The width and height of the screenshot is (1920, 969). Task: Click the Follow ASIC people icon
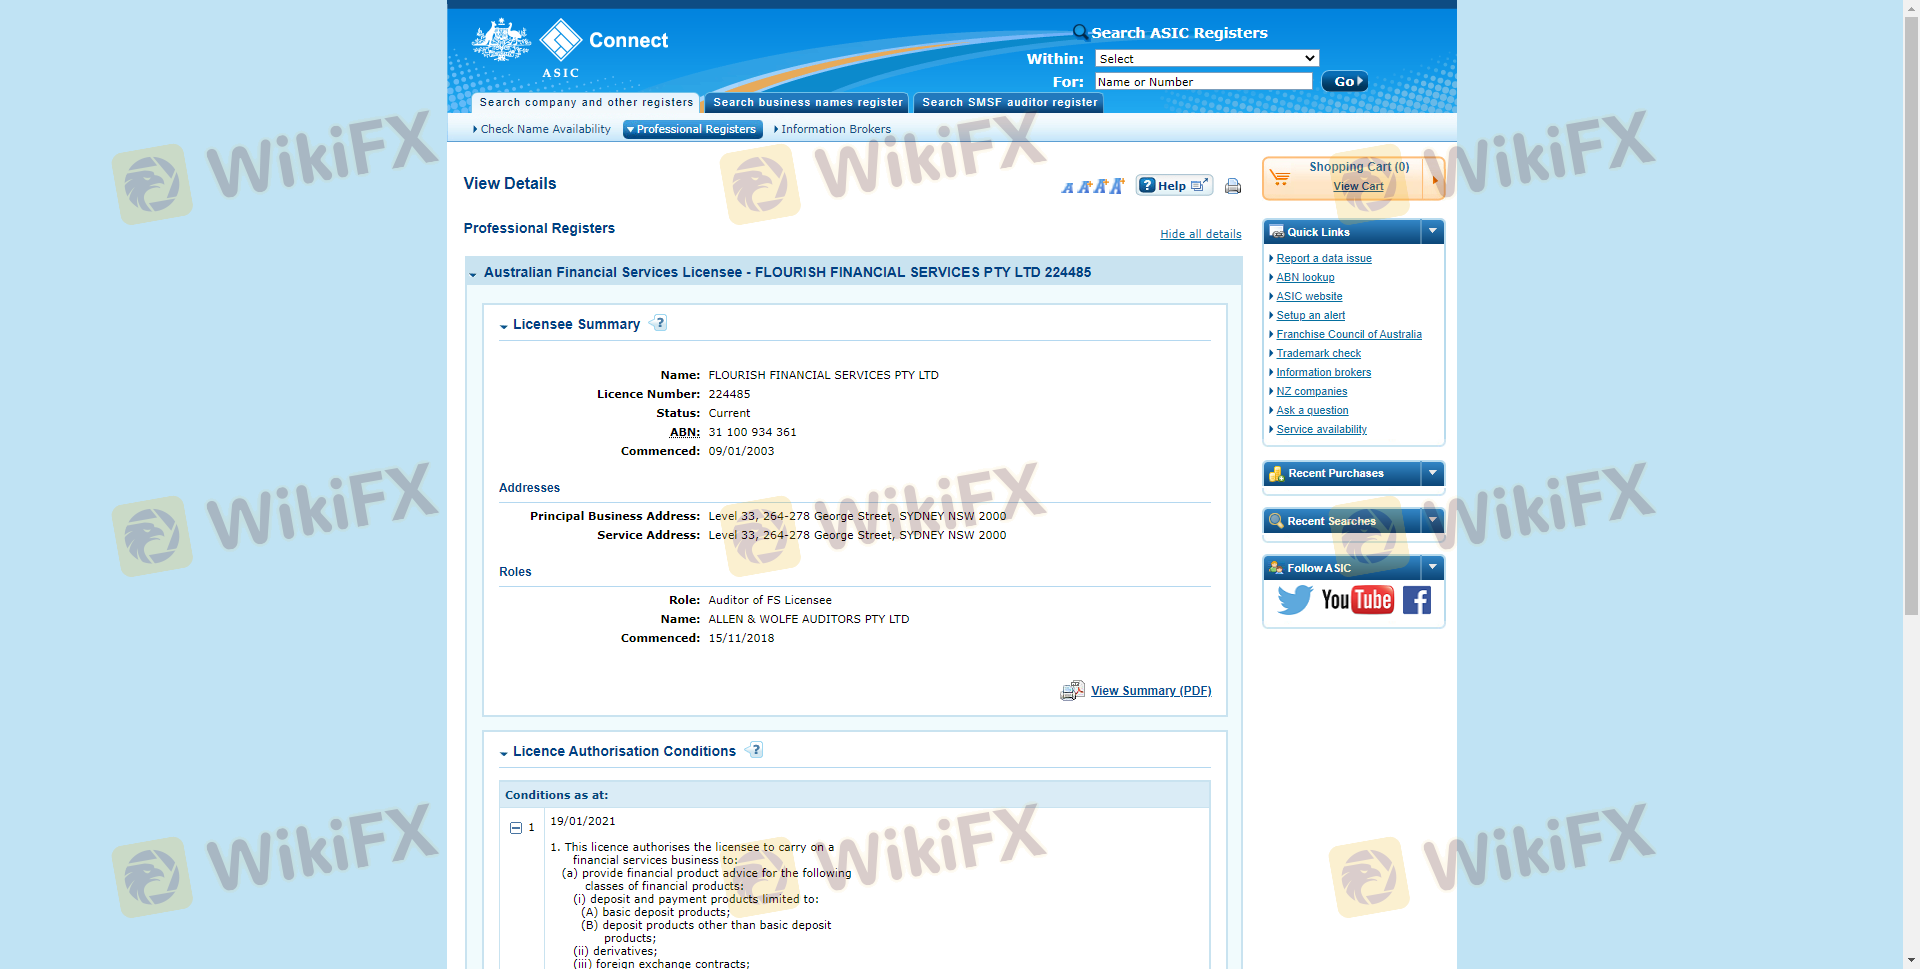(1276, 568)
